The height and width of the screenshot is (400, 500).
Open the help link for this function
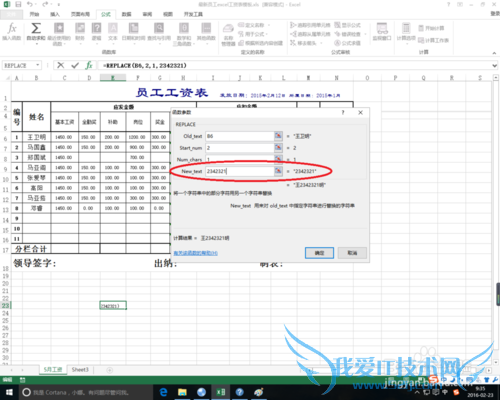click(x=196, y=253)
